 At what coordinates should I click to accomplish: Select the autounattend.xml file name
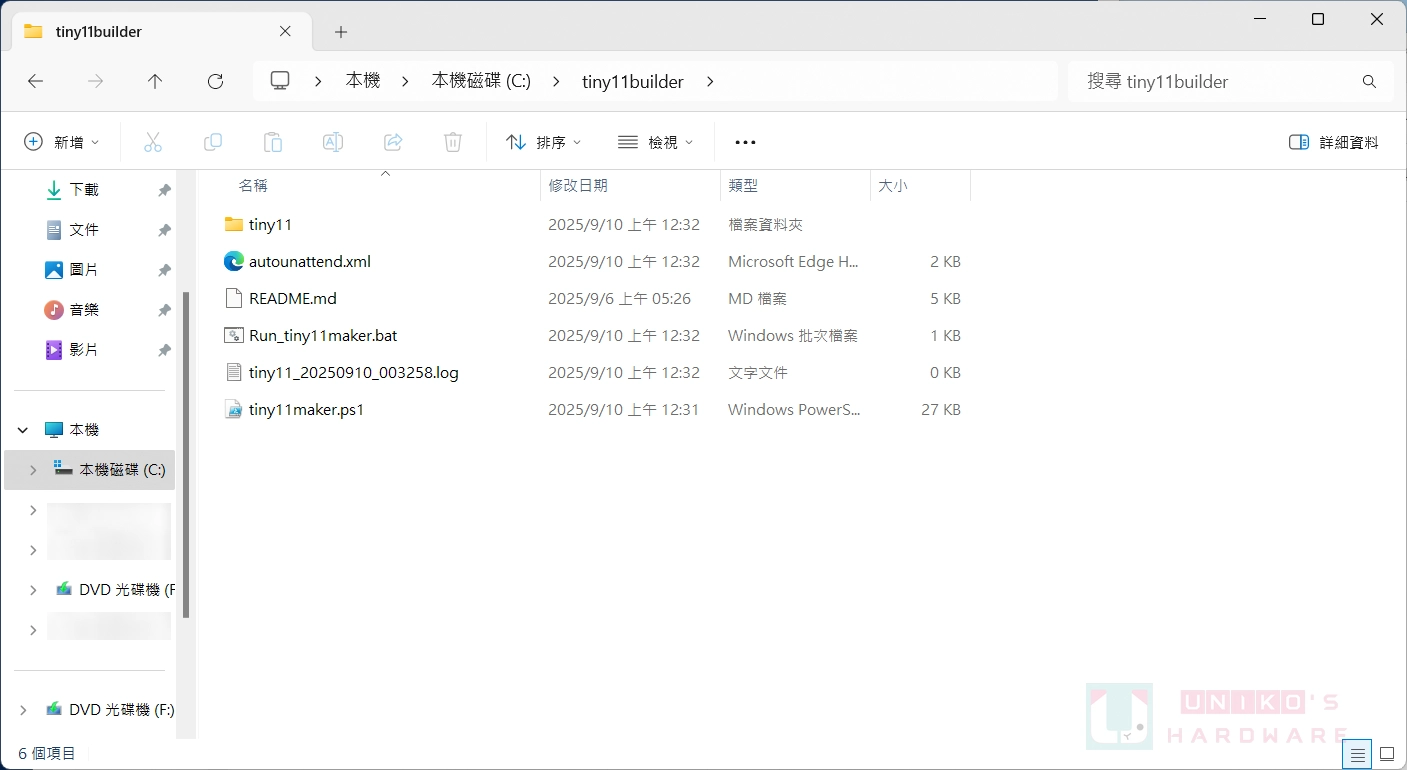(x=310, y=261)
